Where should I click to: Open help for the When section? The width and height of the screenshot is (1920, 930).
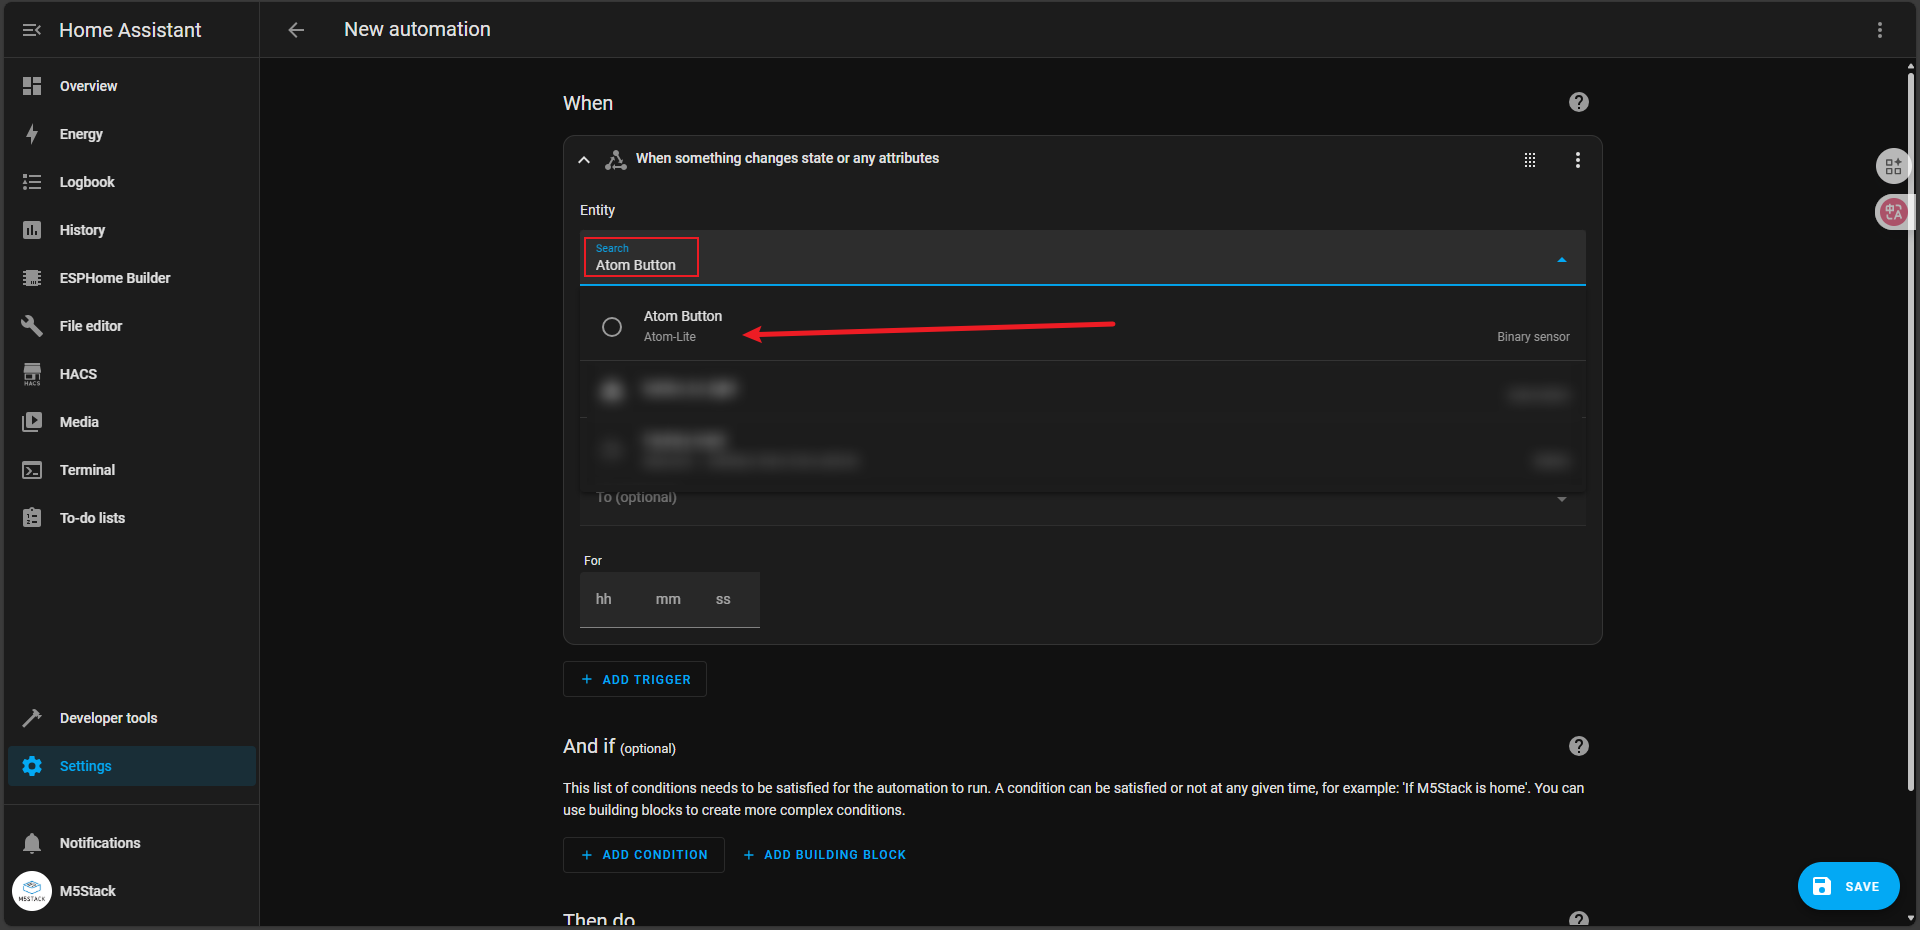pos(1579,102)
